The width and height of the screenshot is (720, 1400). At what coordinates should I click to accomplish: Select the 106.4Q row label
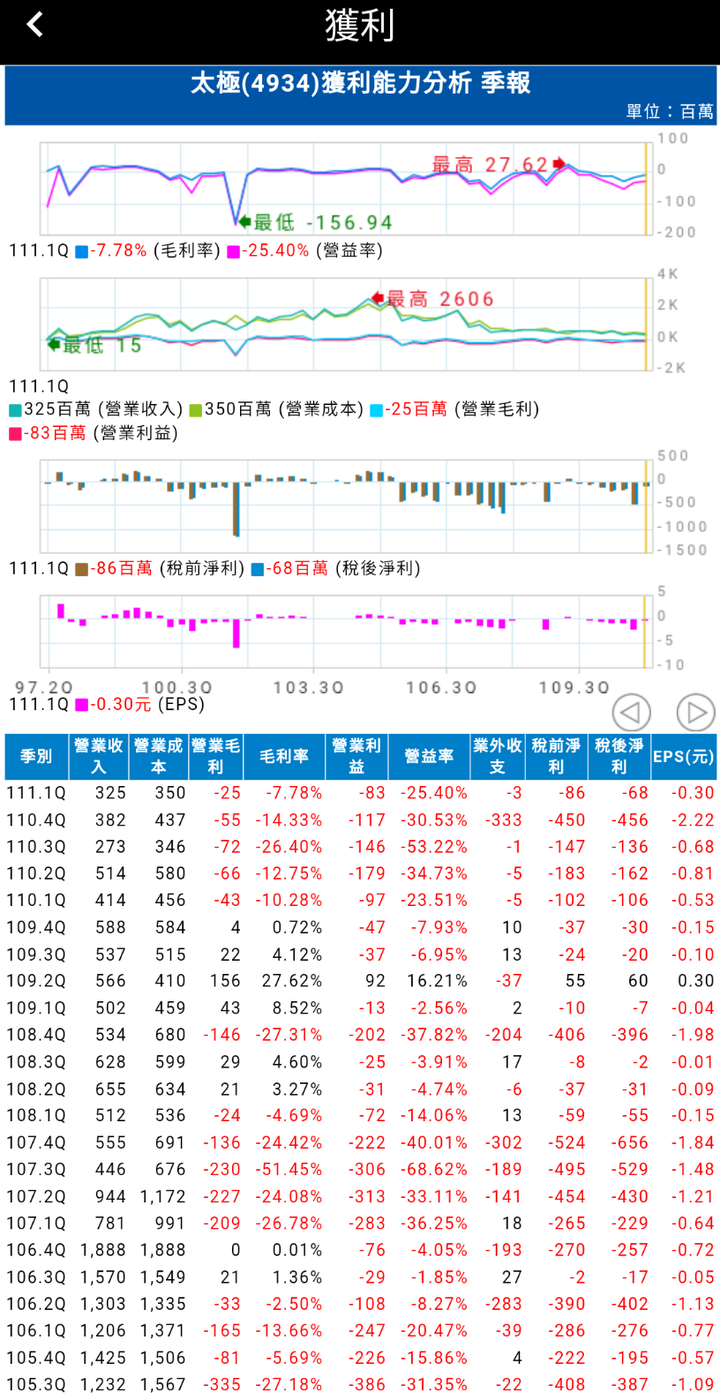36,1251
